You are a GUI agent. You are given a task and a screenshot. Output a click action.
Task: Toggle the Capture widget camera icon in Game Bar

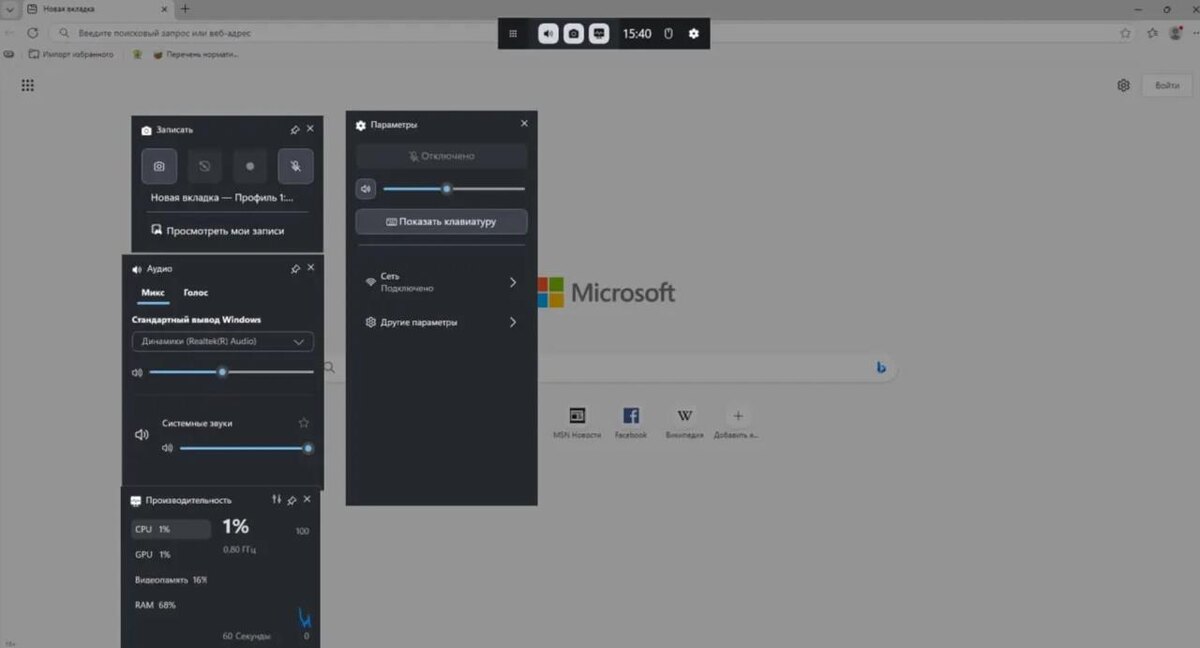[x=573, y=34]
